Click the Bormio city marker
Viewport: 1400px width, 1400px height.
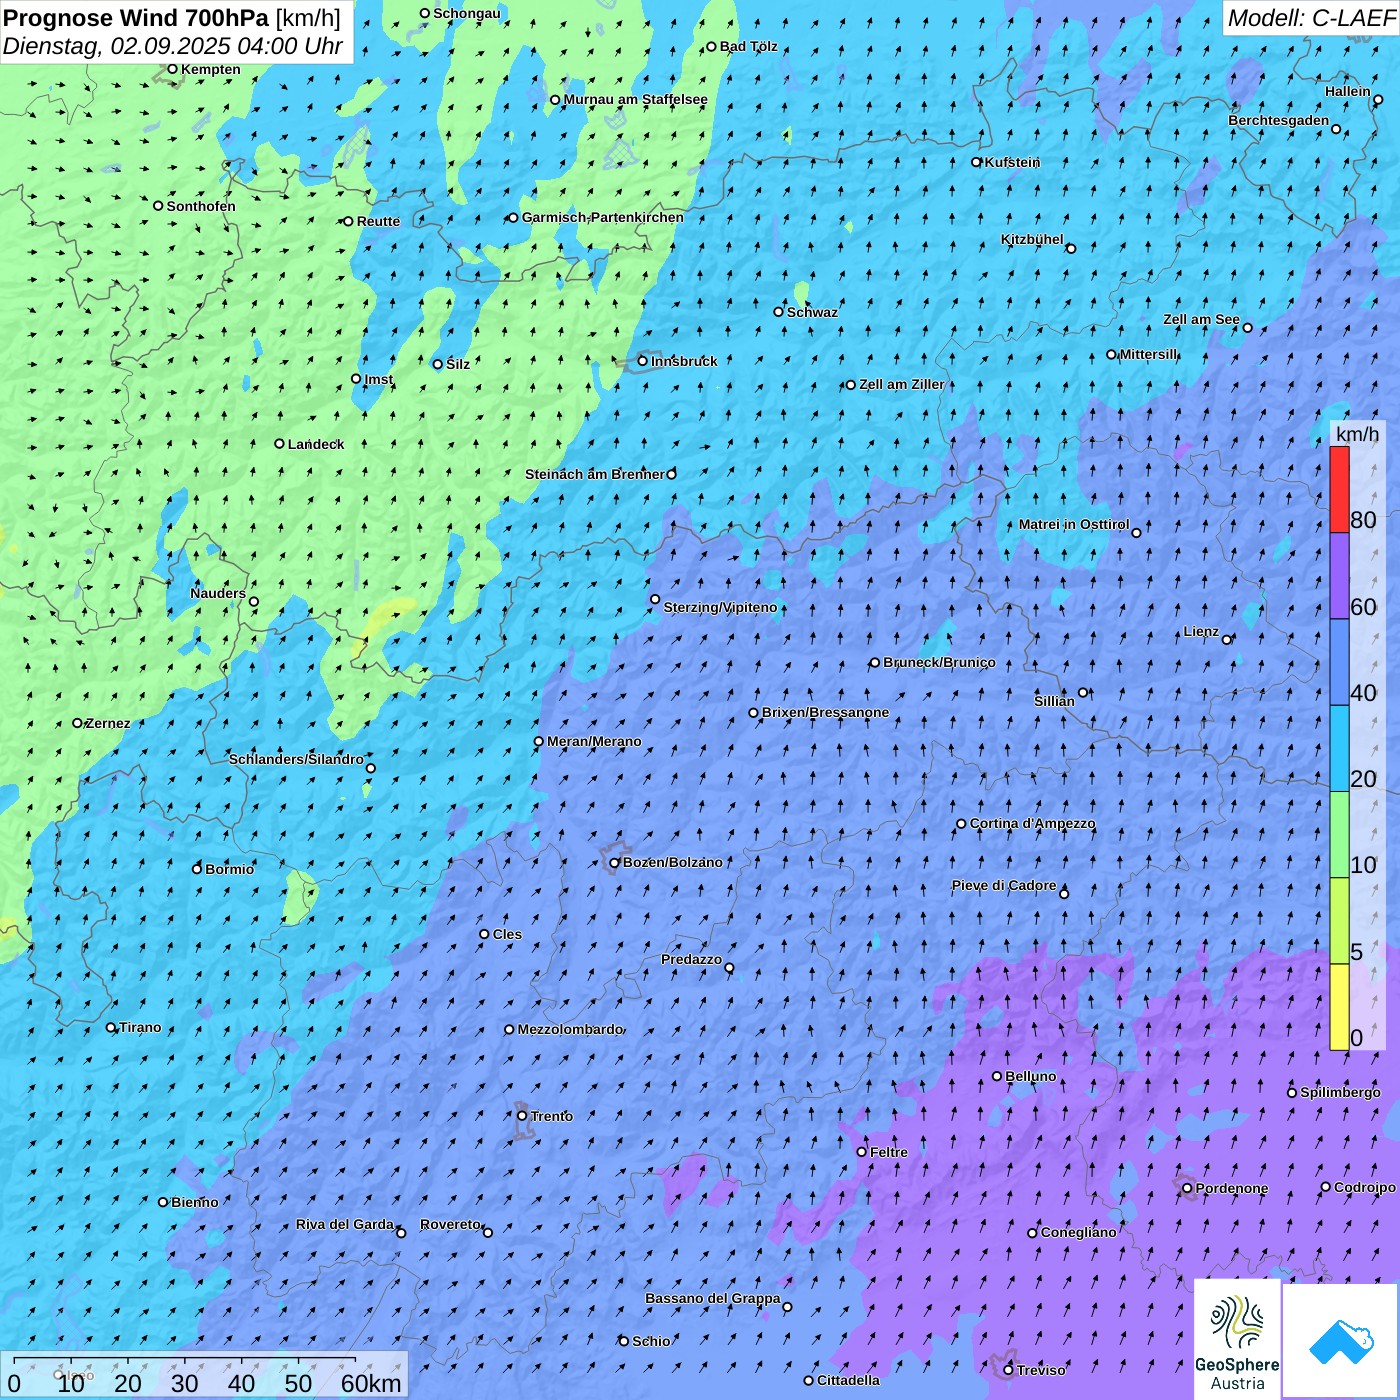pos(197,869)
